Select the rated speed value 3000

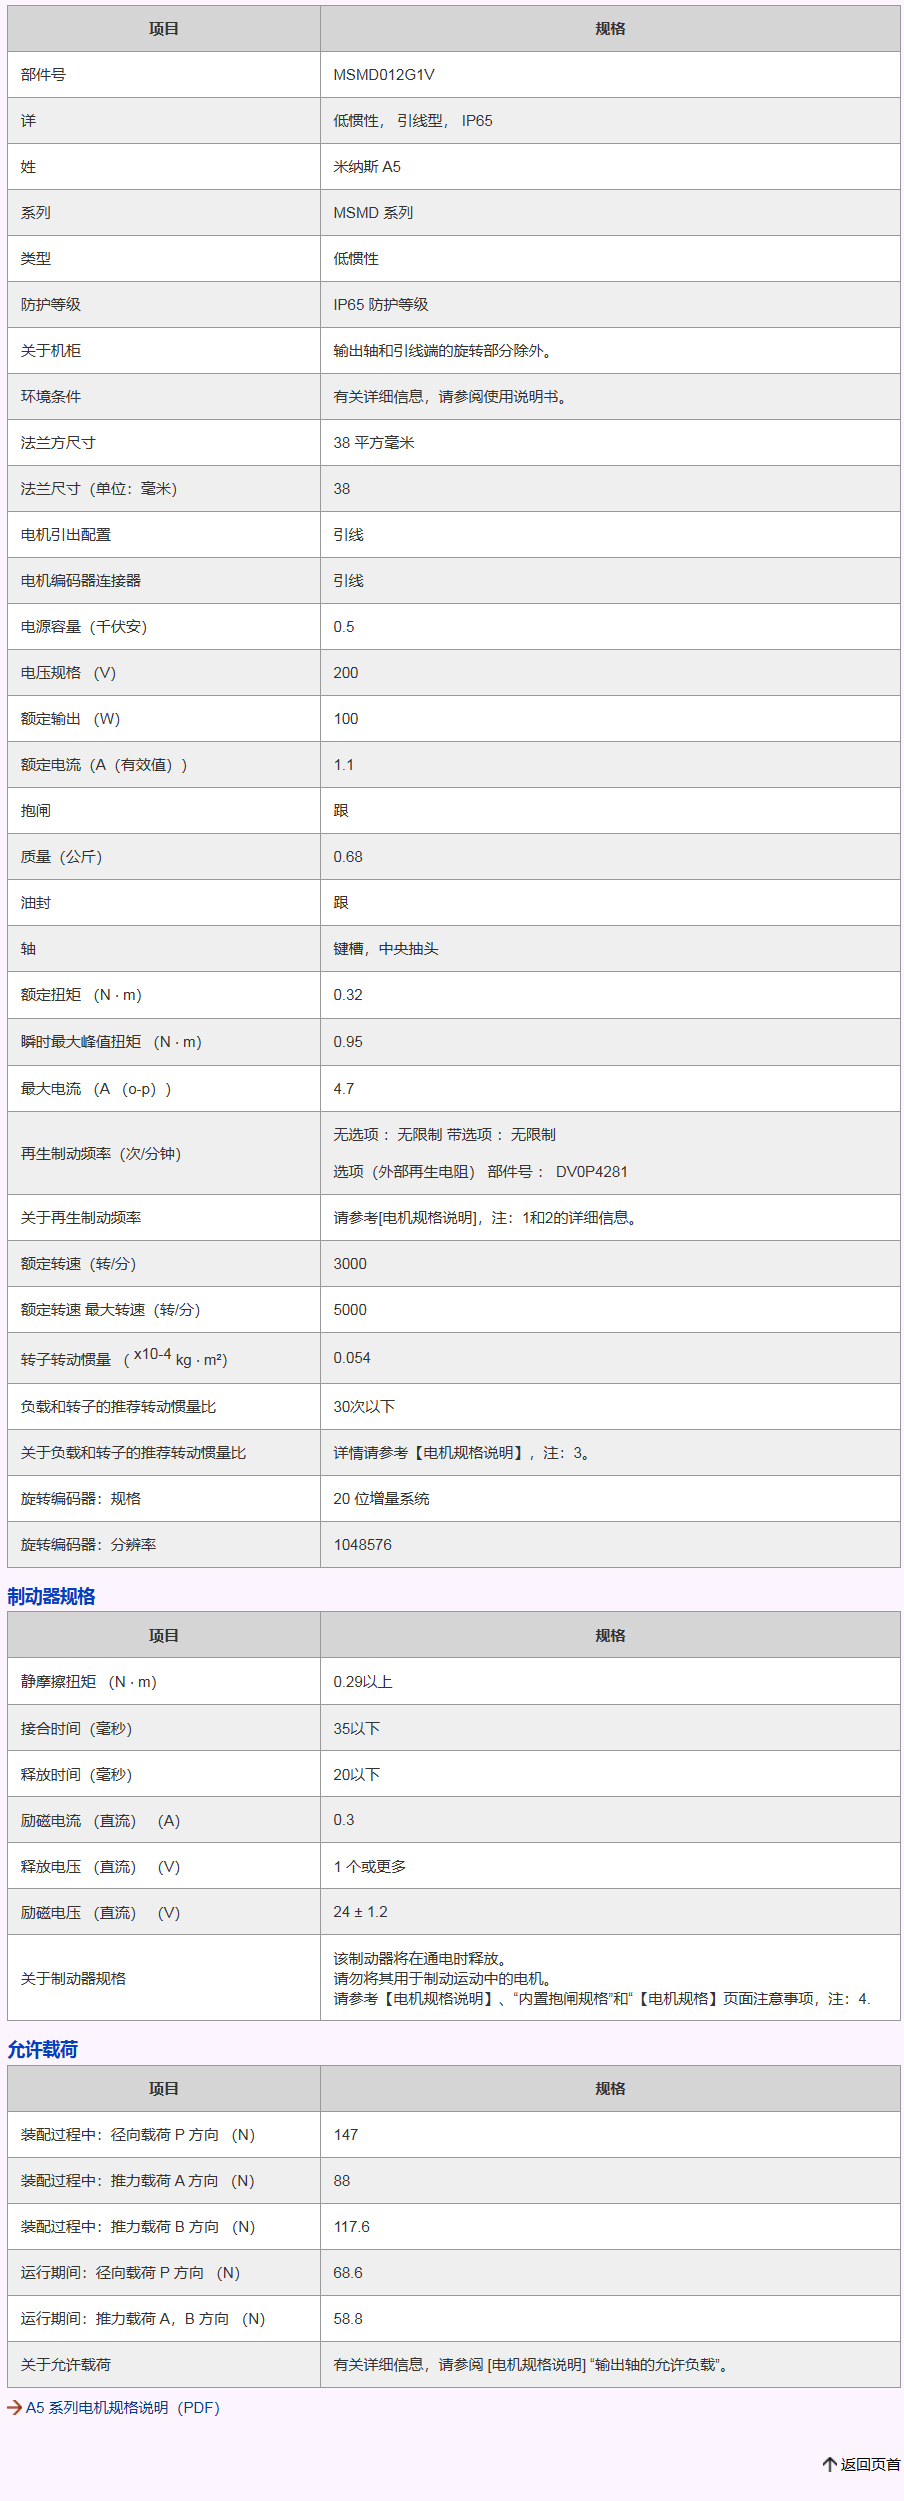click(x=350, y=1264)
